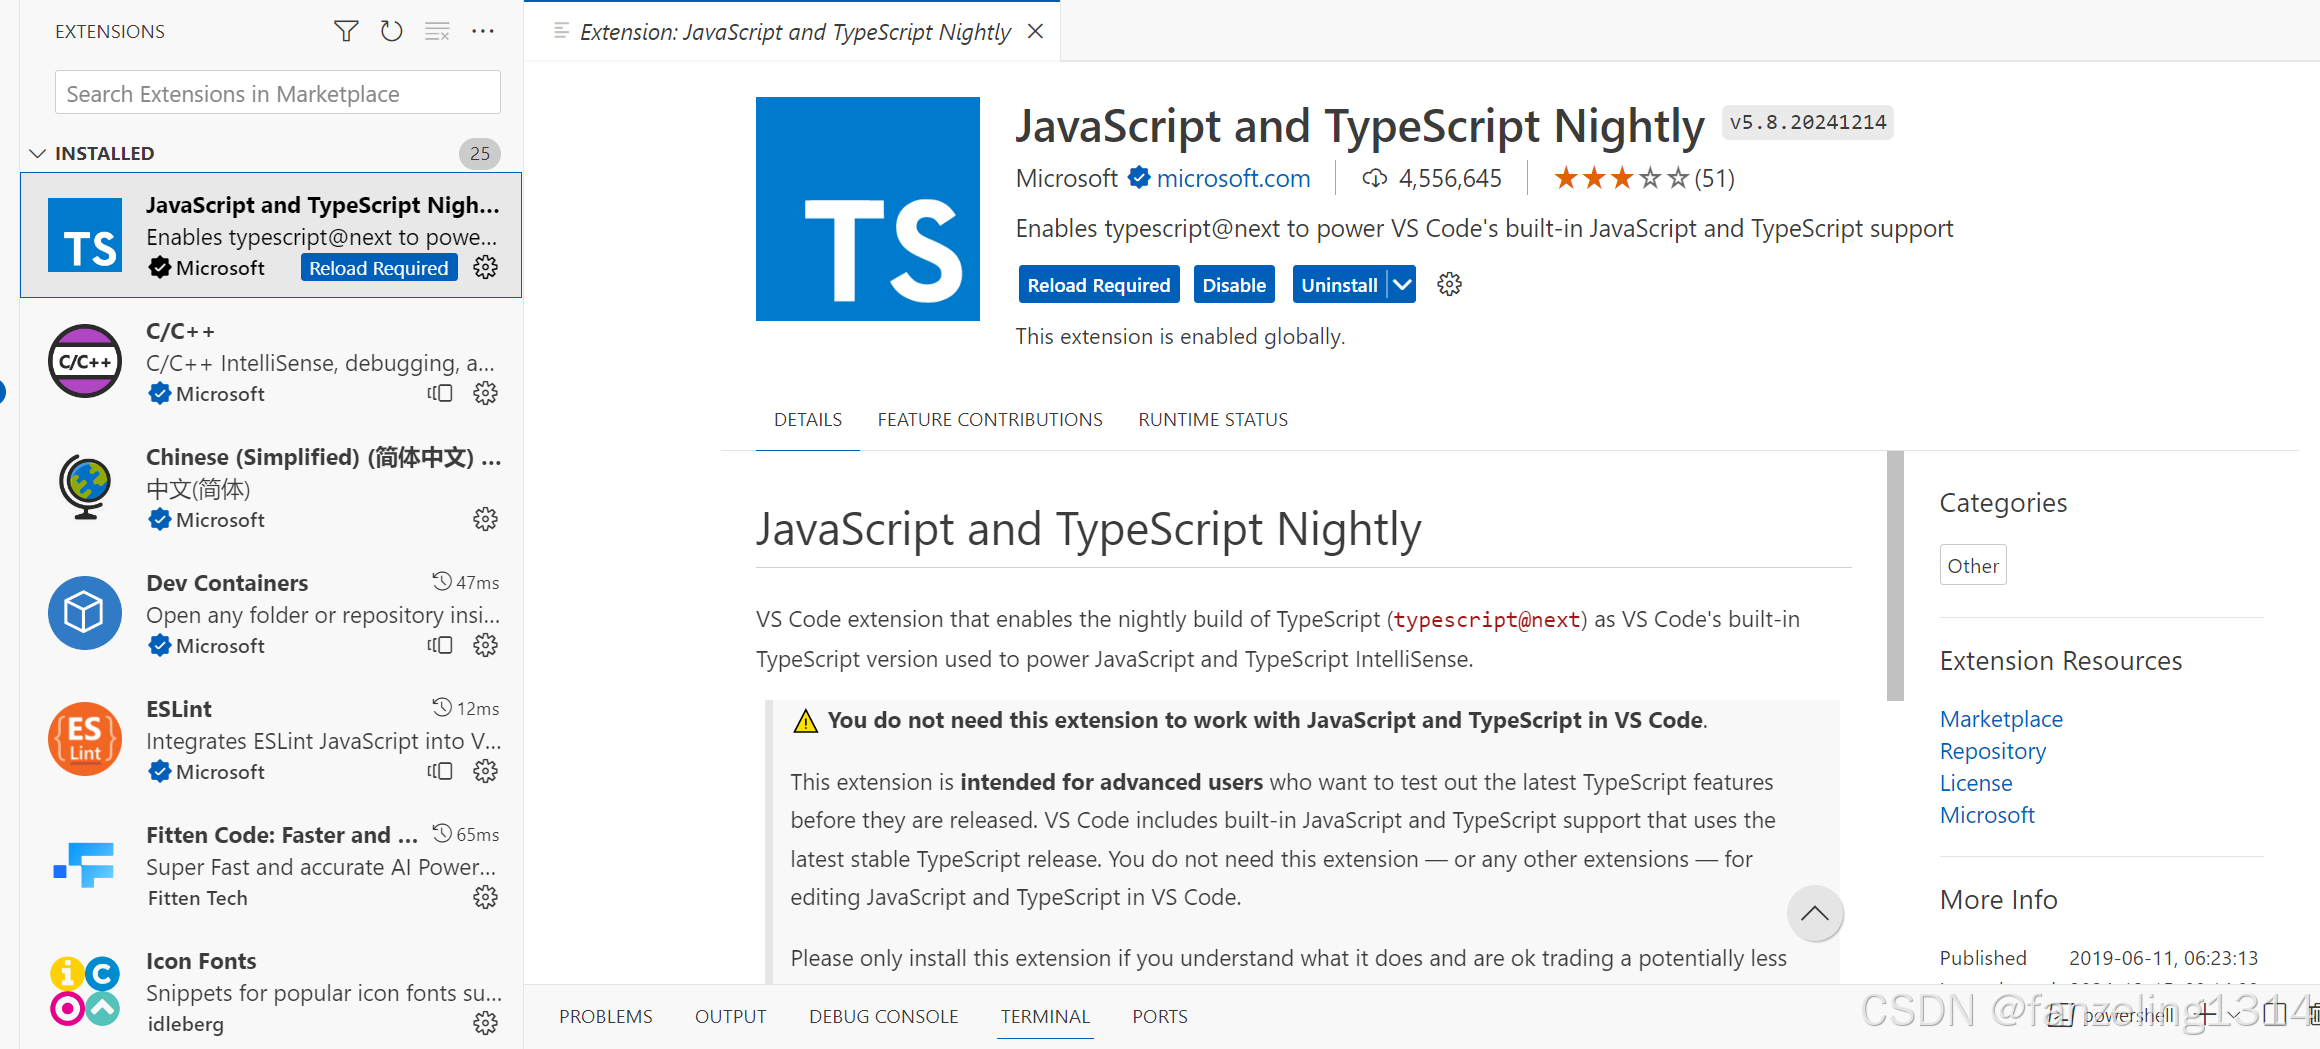2320x1049 pixels.
Task: Refresh the extensions list
Action: tap(392, 31)
